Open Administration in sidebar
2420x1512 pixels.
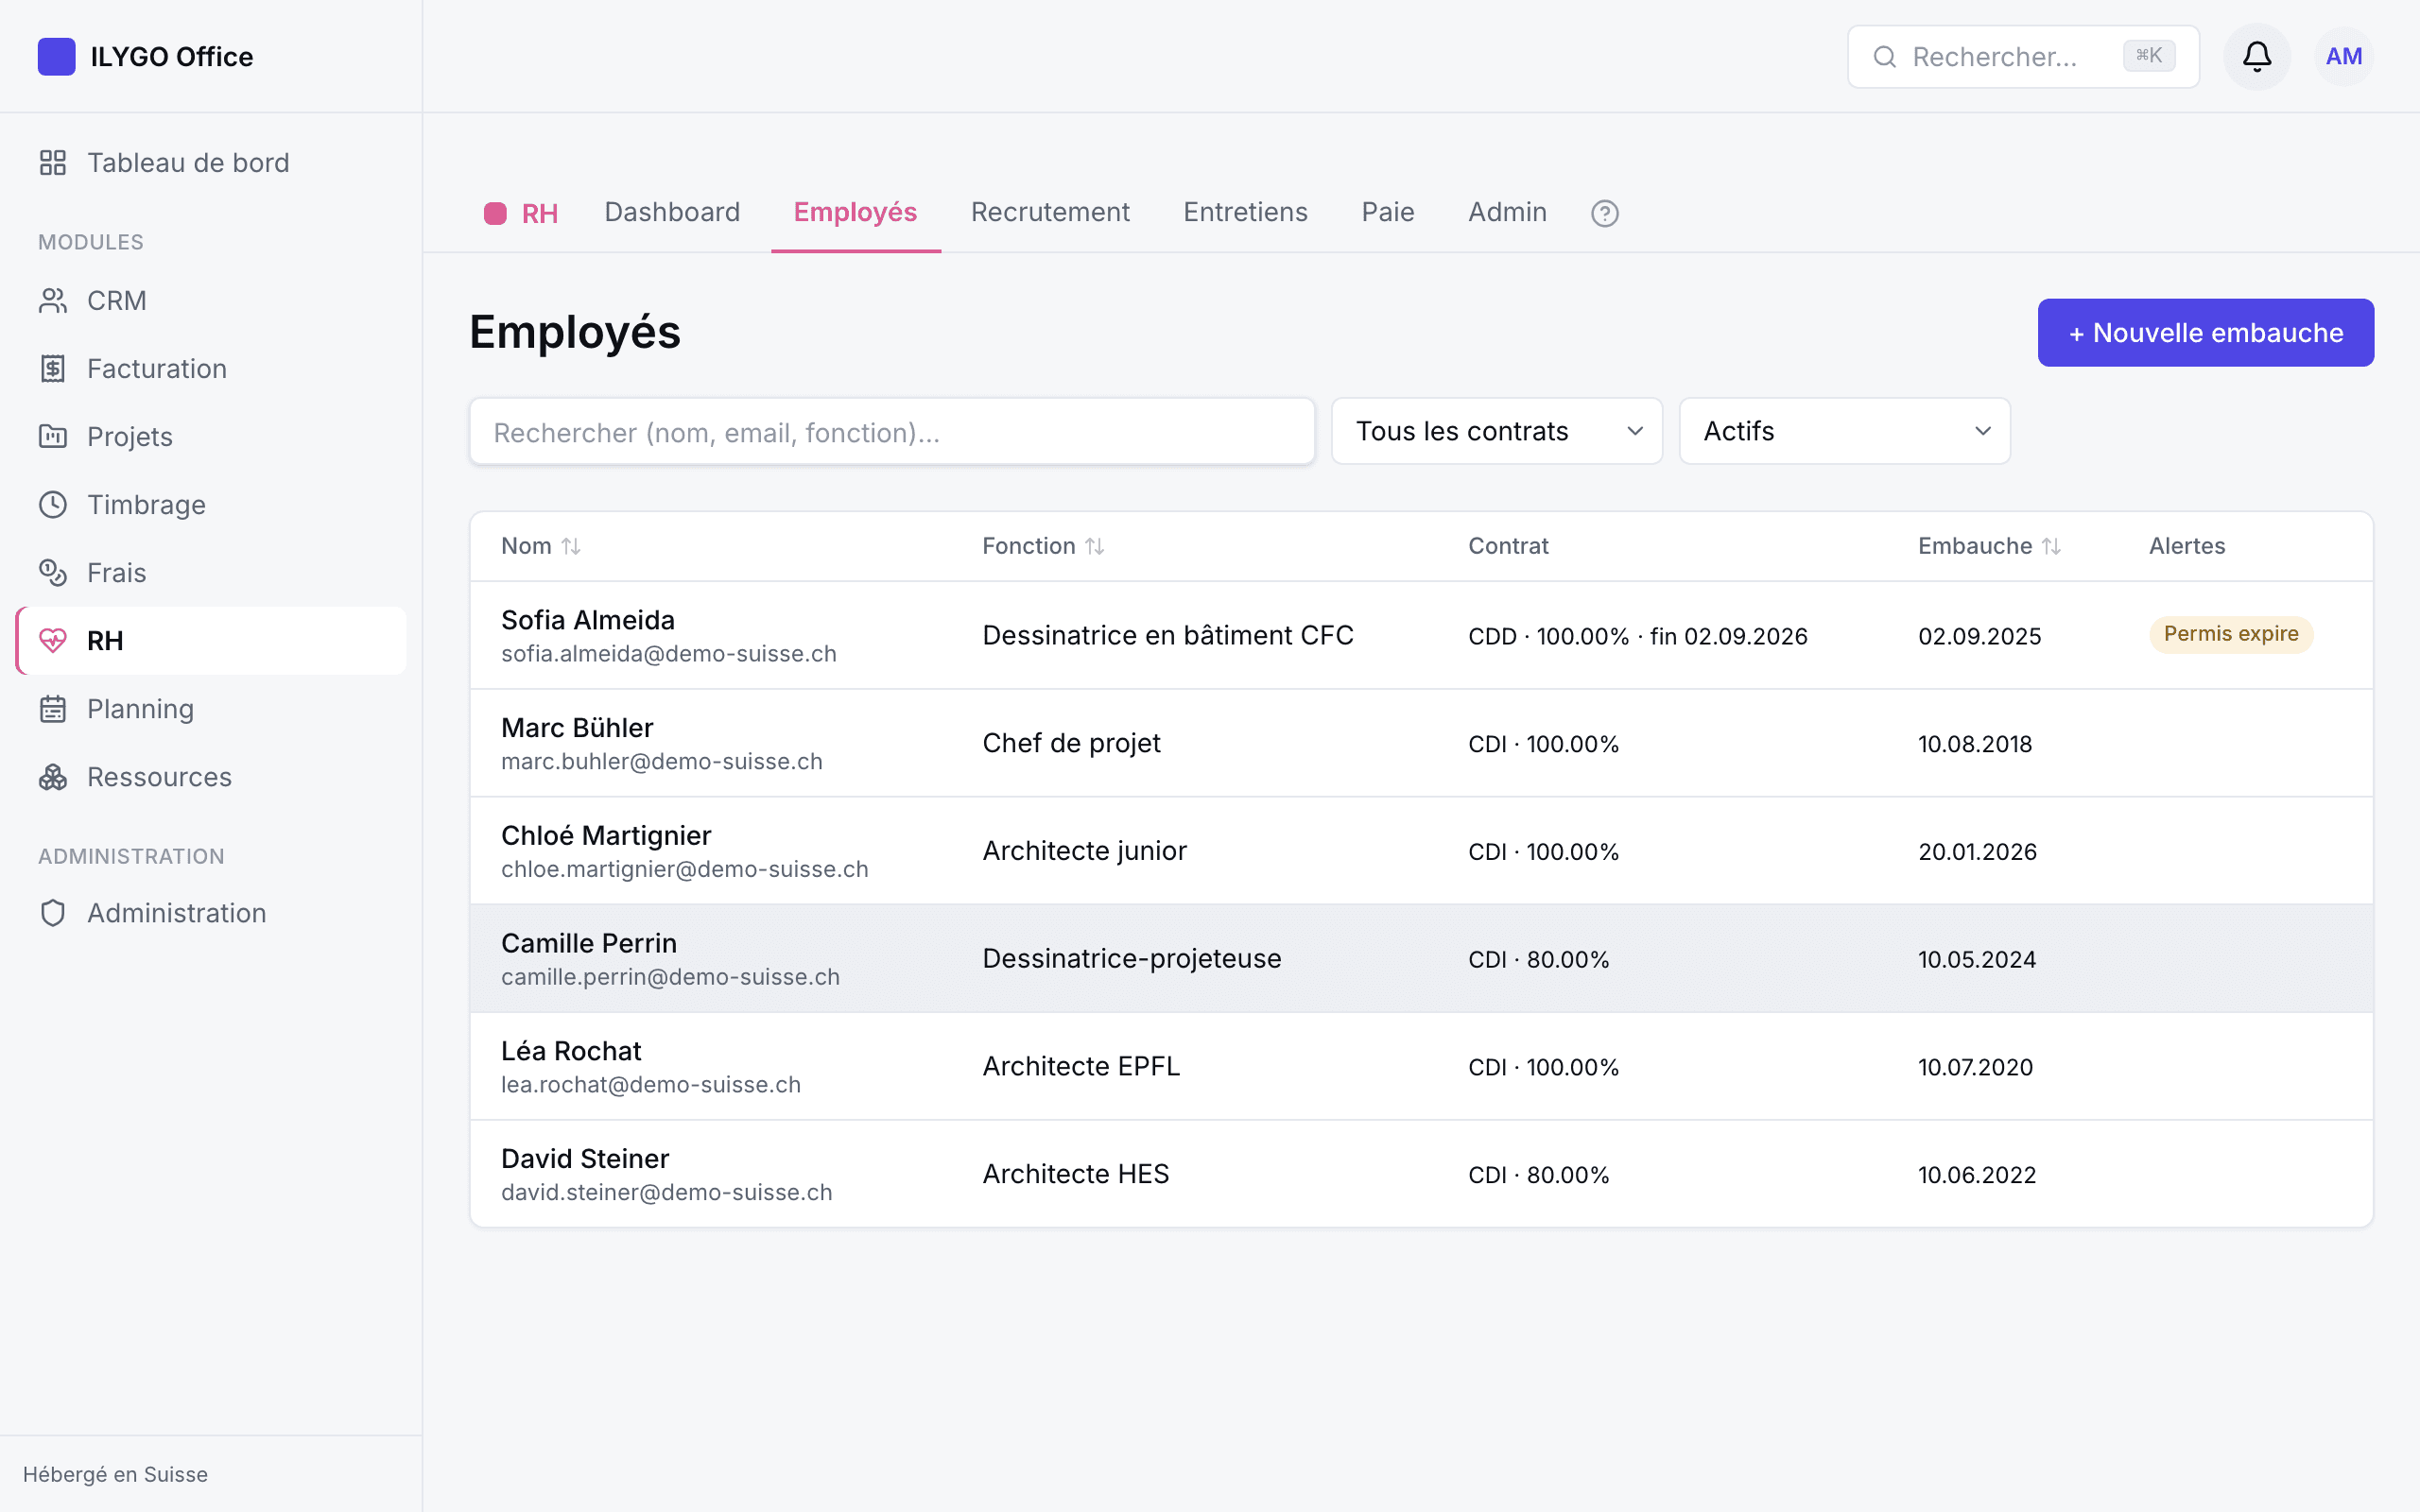tap(211, 913)
